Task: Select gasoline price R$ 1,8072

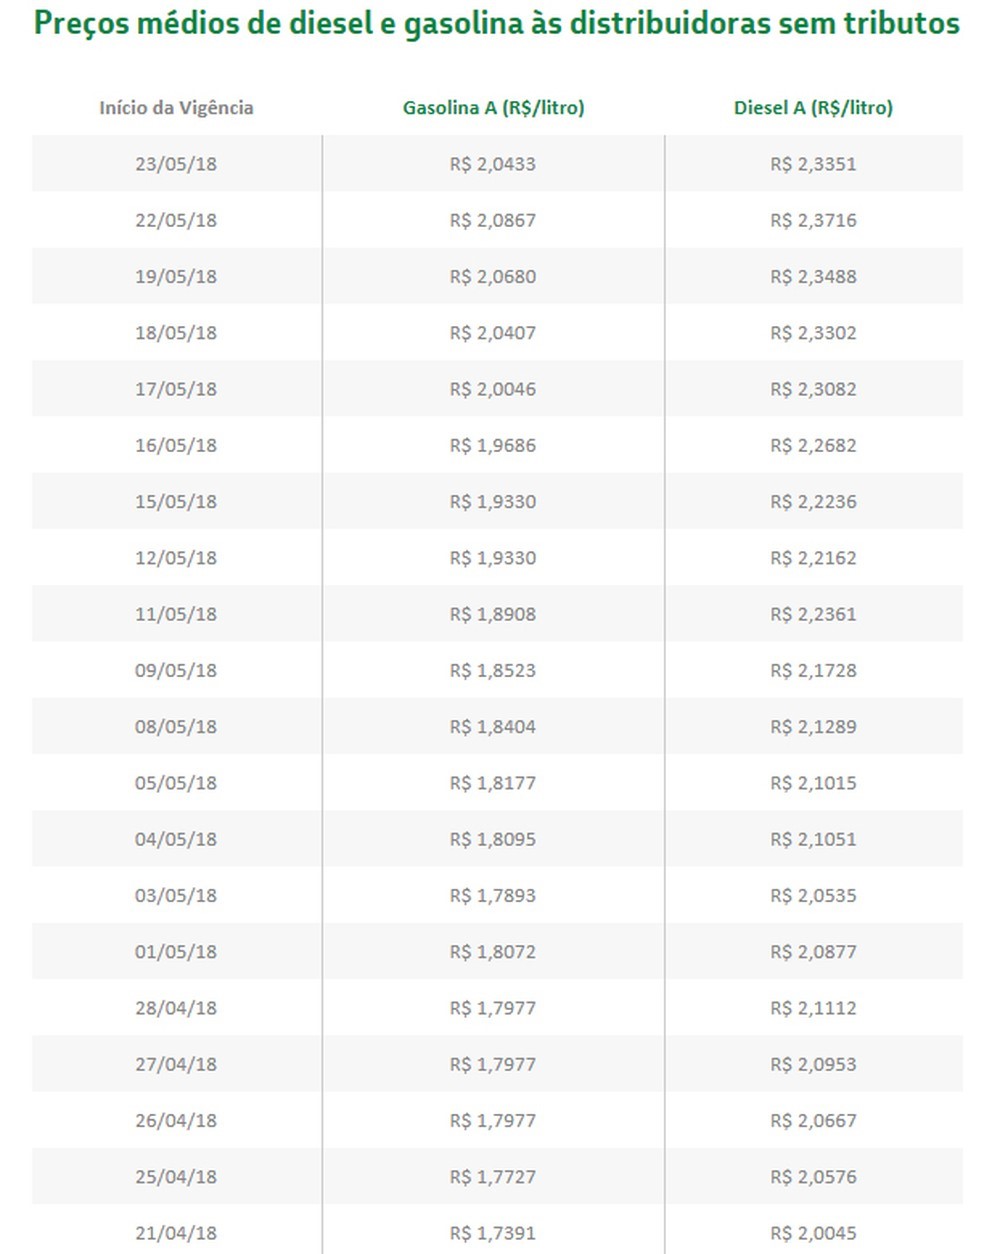Action: click(493, 952)
